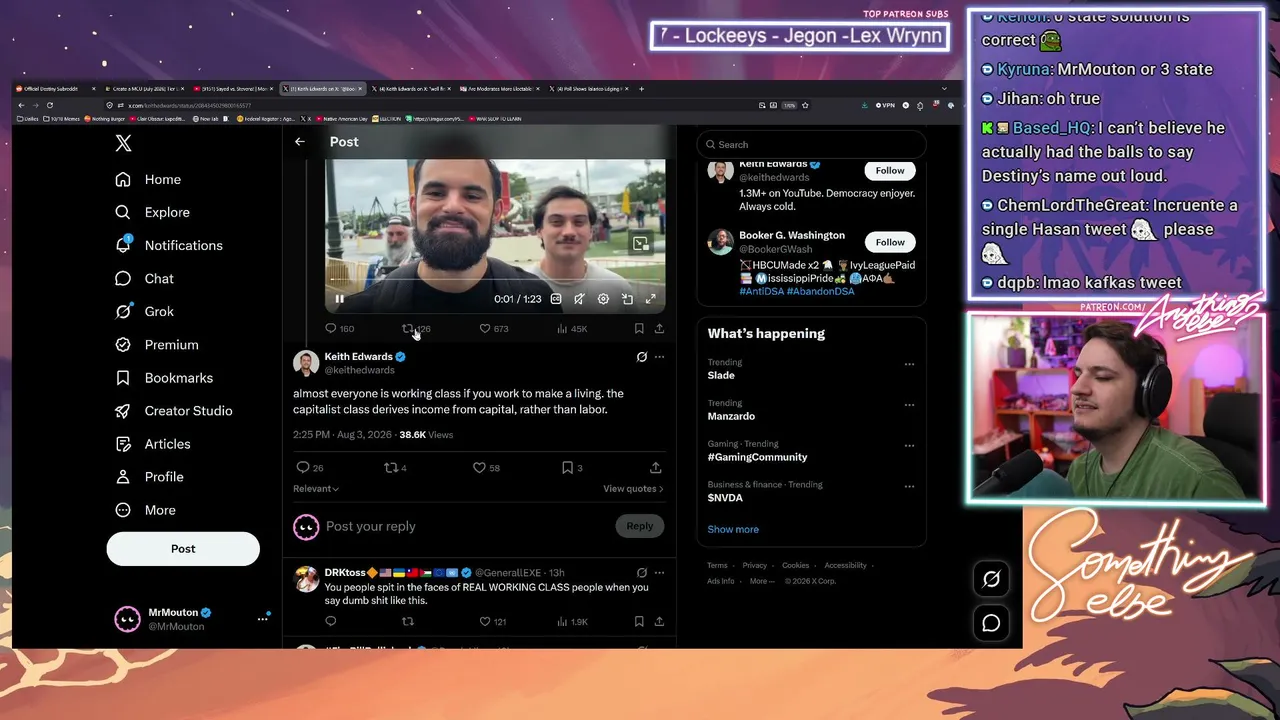The image size is (1280, 720).
Task: Switch to the Official Destiny Subreddit tab
Action: (x=57, y=89)
